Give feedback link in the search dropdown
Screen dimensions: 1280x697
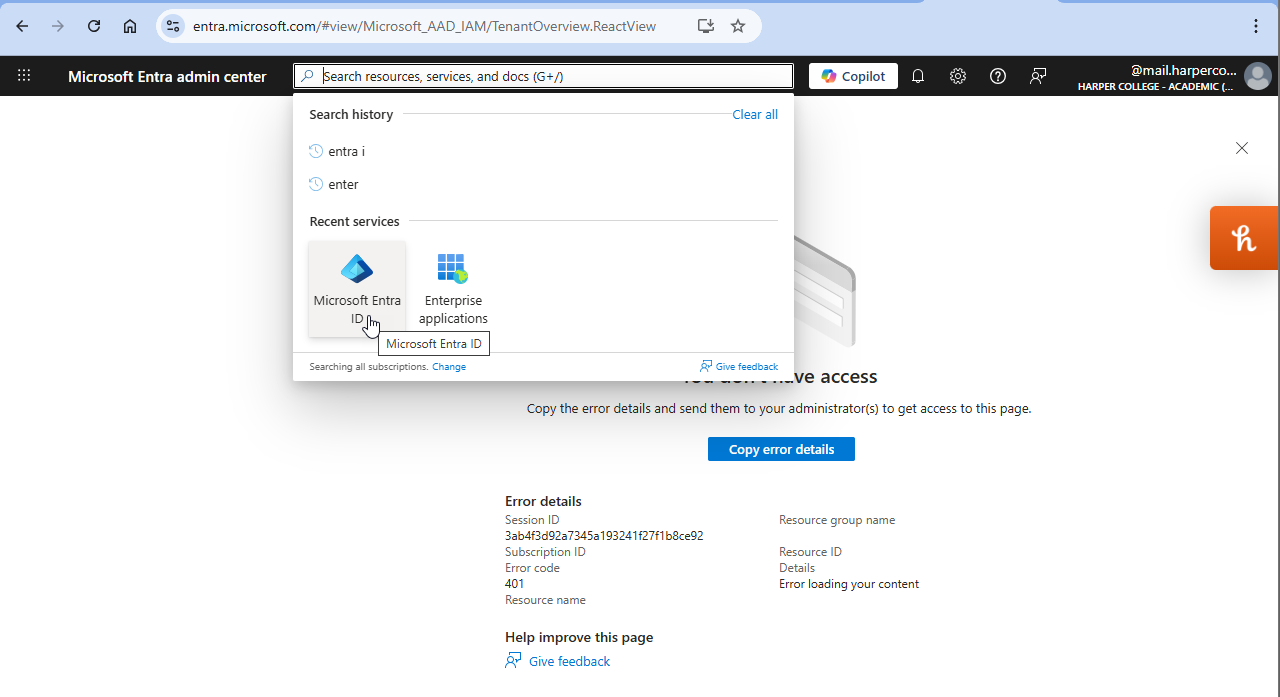[x=739, y=367]
